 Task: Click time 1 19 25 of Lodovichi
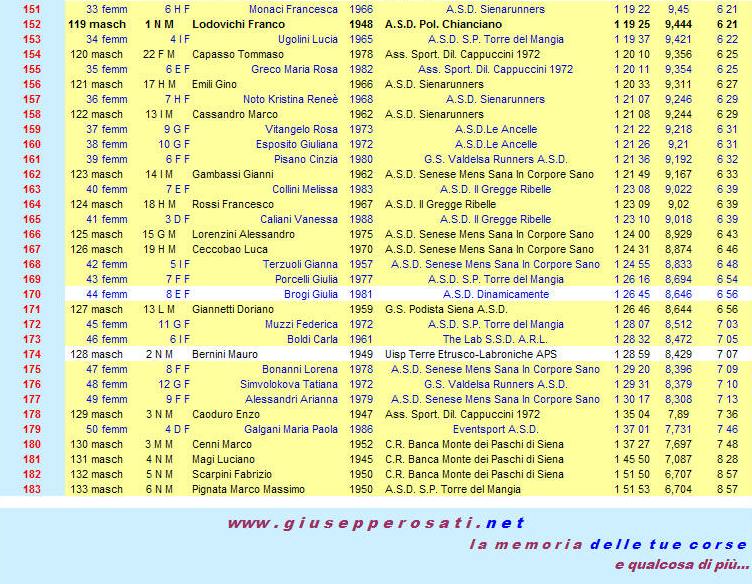[x=632, y=24]
